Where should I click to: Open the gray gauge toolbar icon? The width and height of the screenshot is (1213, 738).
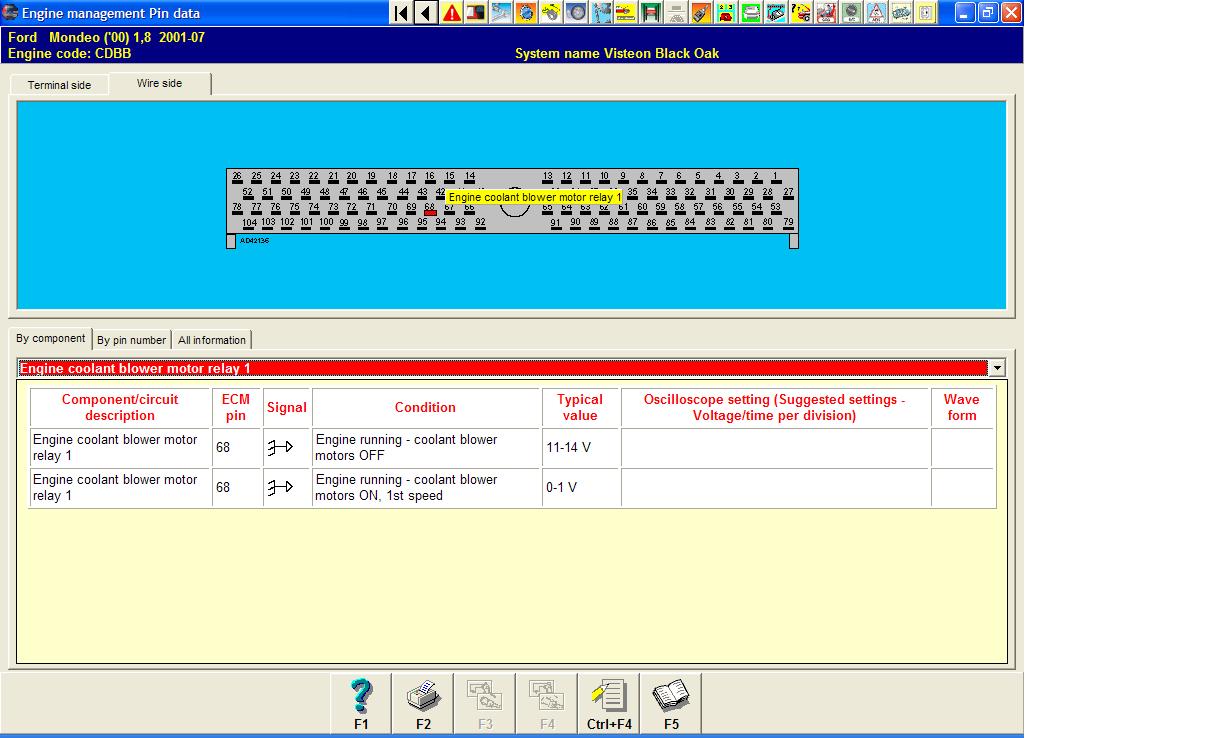click(851, 13)
